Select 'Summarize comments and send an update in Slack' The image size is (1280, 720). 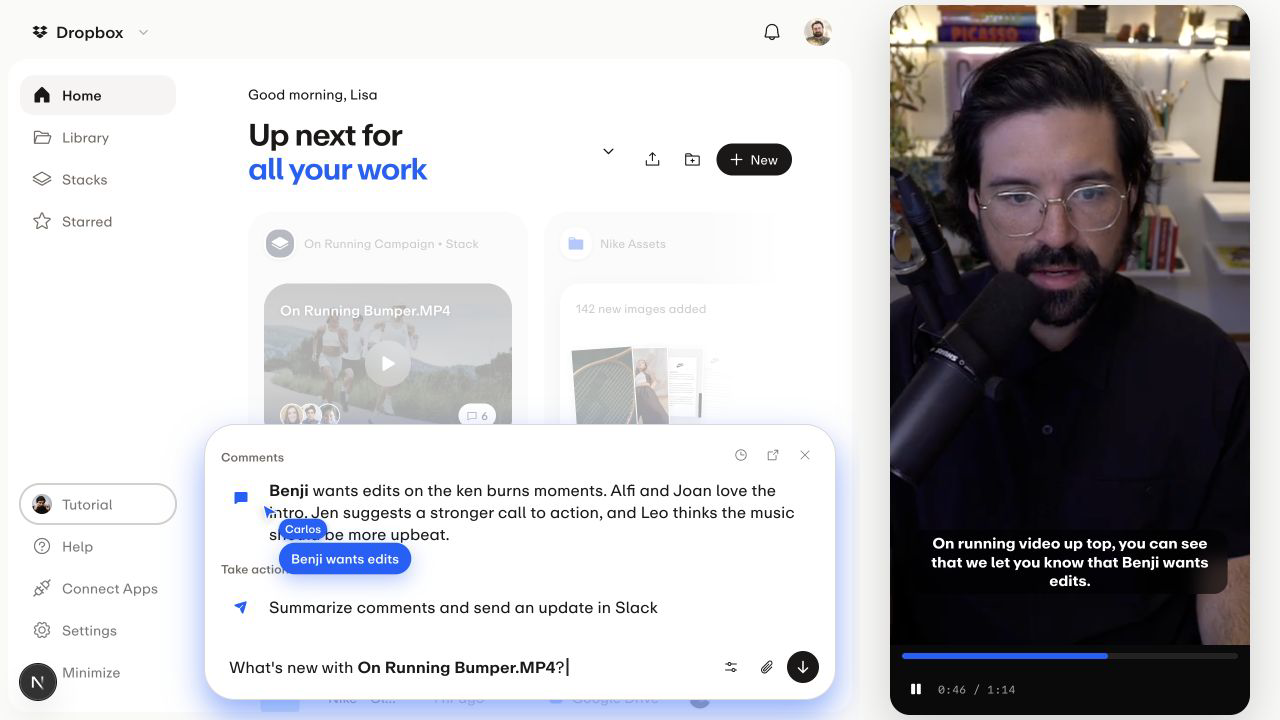[x=463, y=607]
